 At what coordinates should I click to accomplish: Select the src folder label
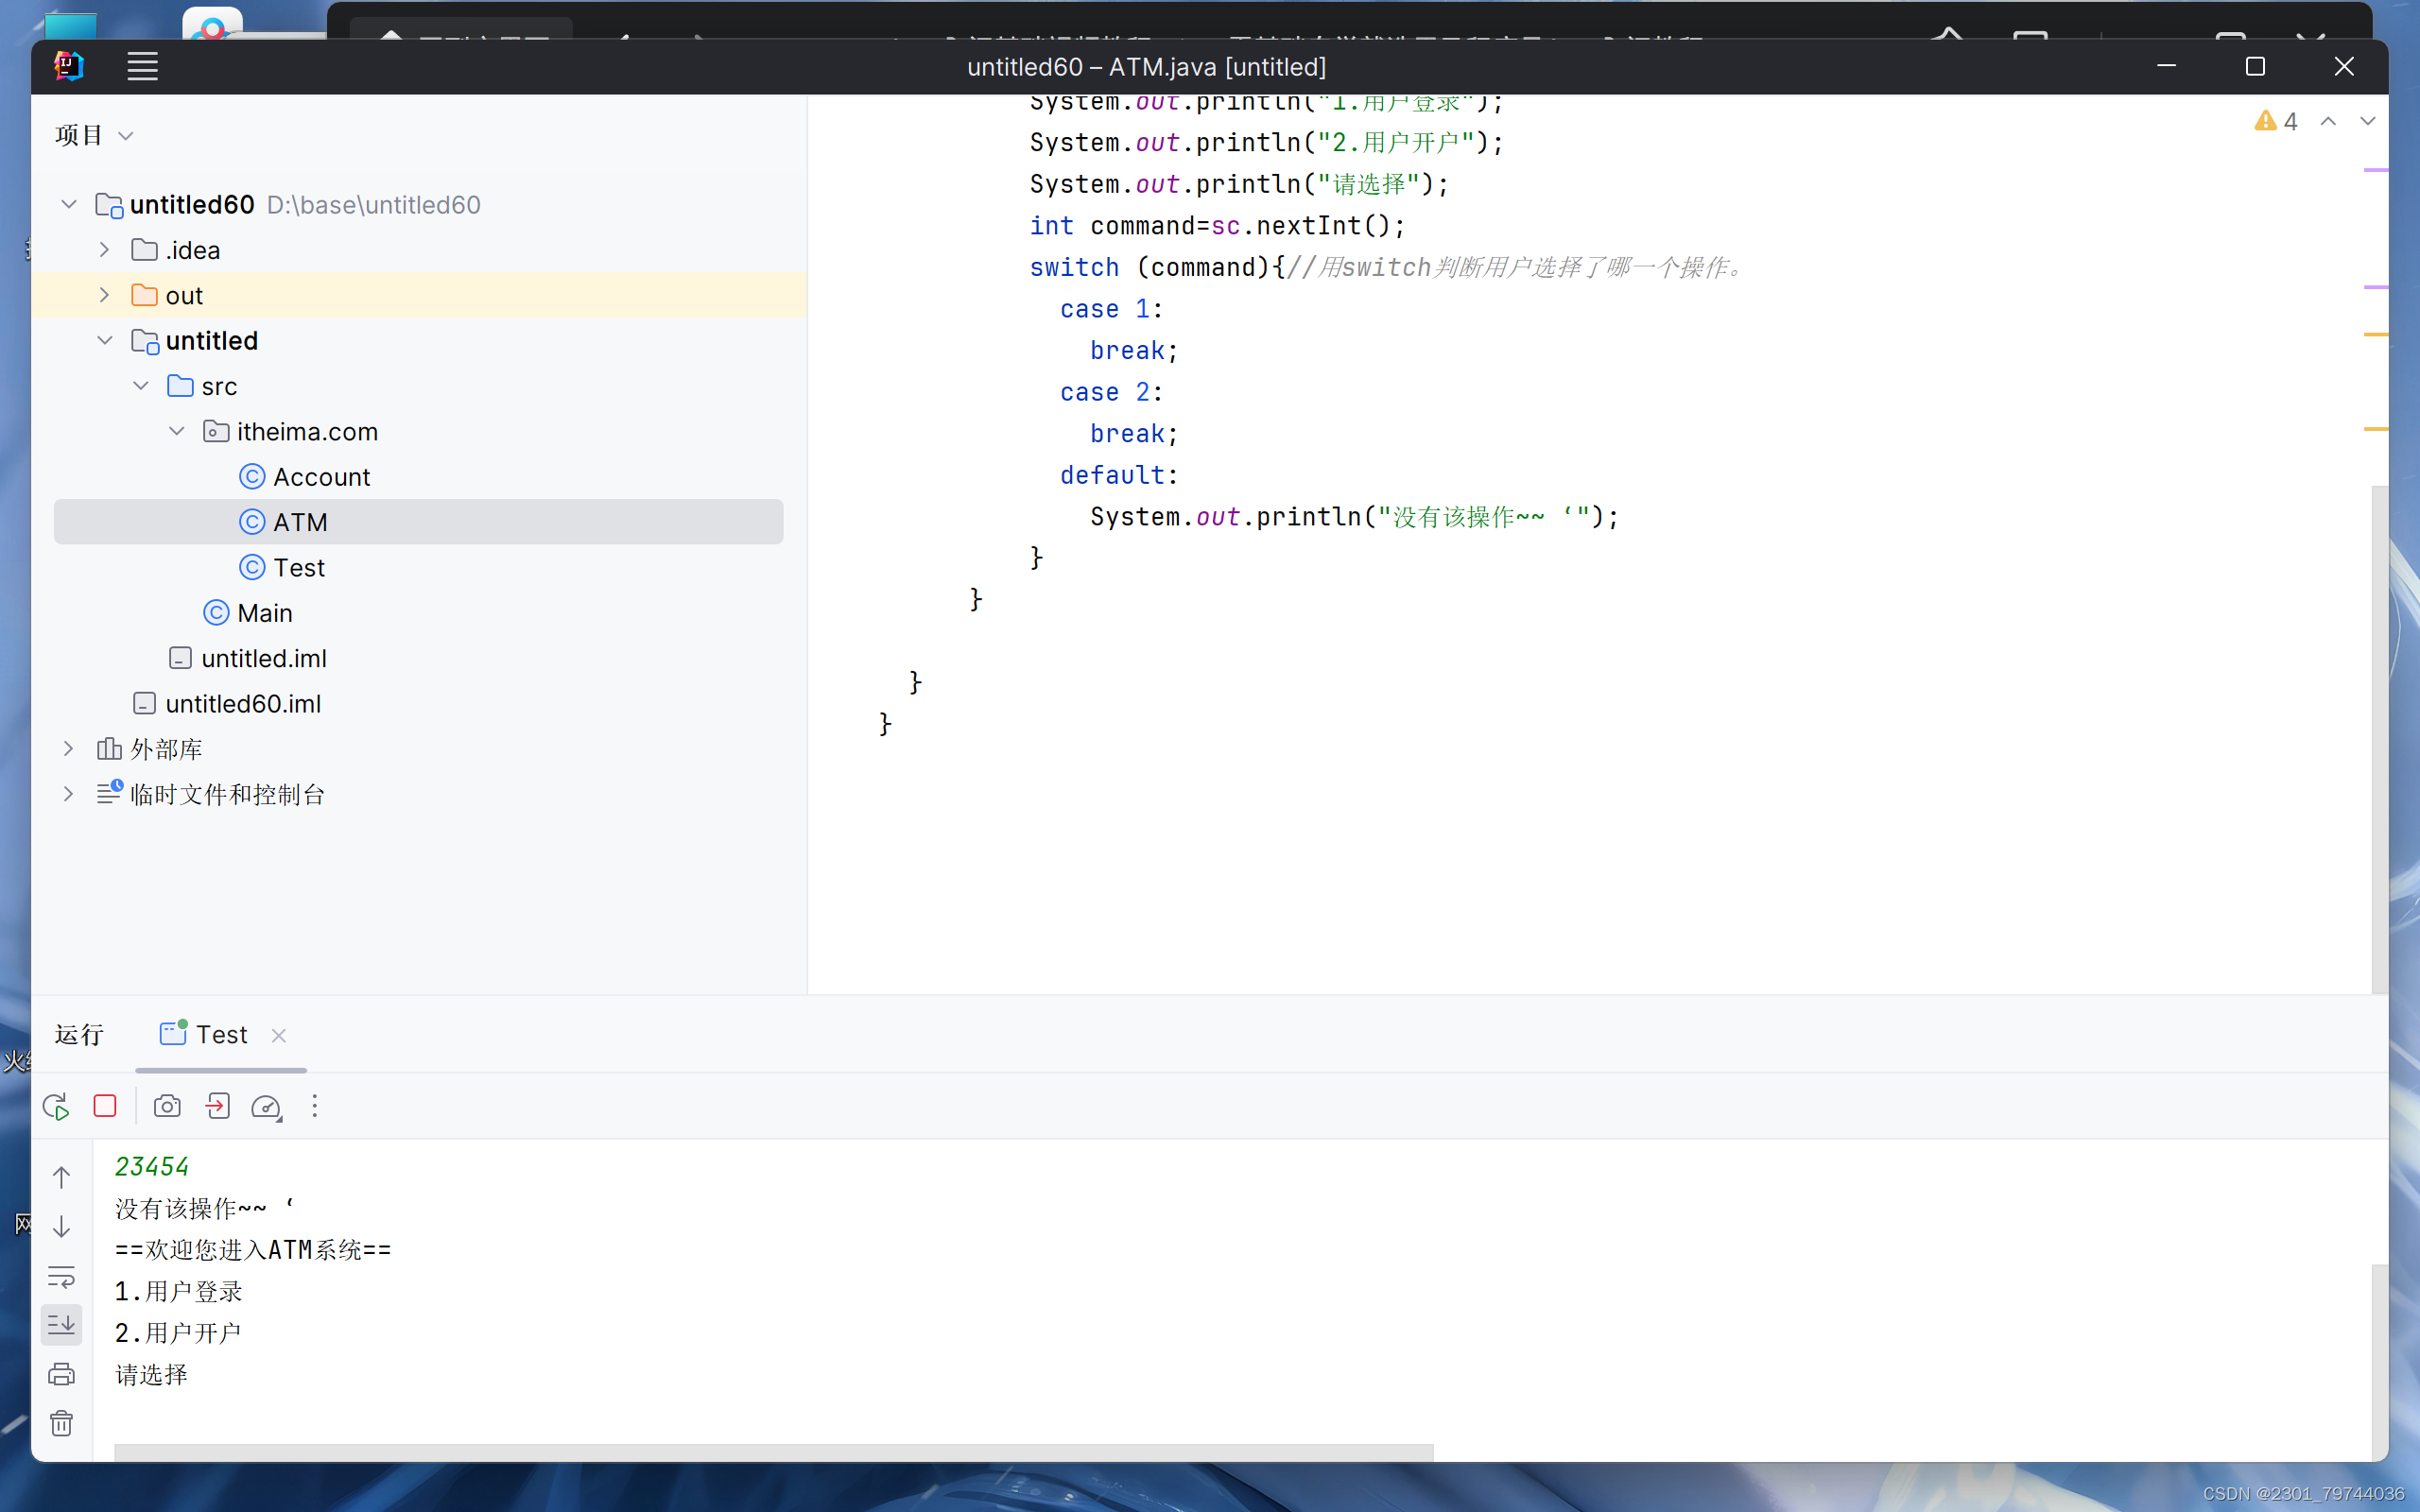pos(219,386)
